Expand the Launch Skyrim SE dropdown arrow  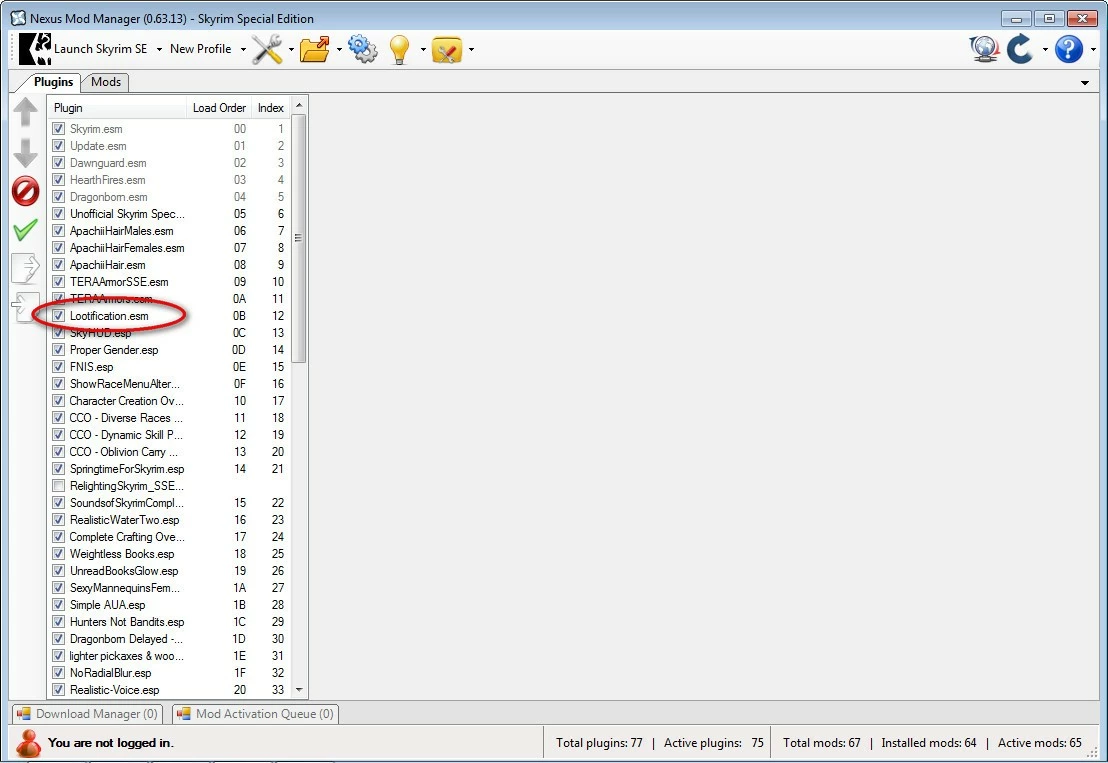point(159,49)
